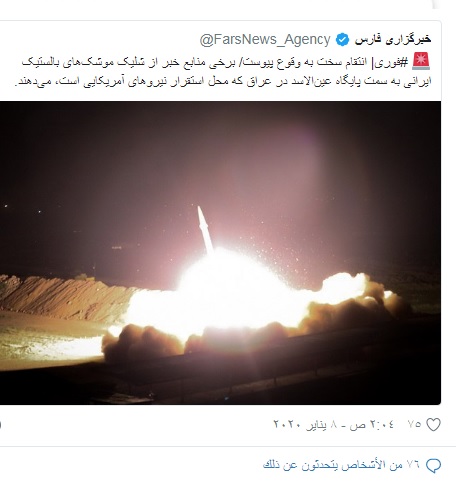Click the second line of tweet text

click(223, 81)
